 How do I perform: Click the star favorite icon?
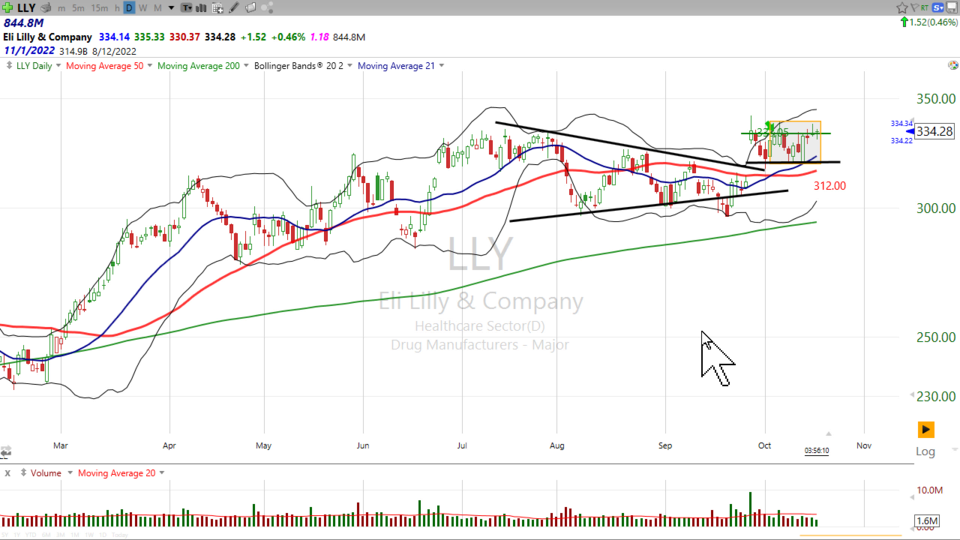tap(900, 8)
